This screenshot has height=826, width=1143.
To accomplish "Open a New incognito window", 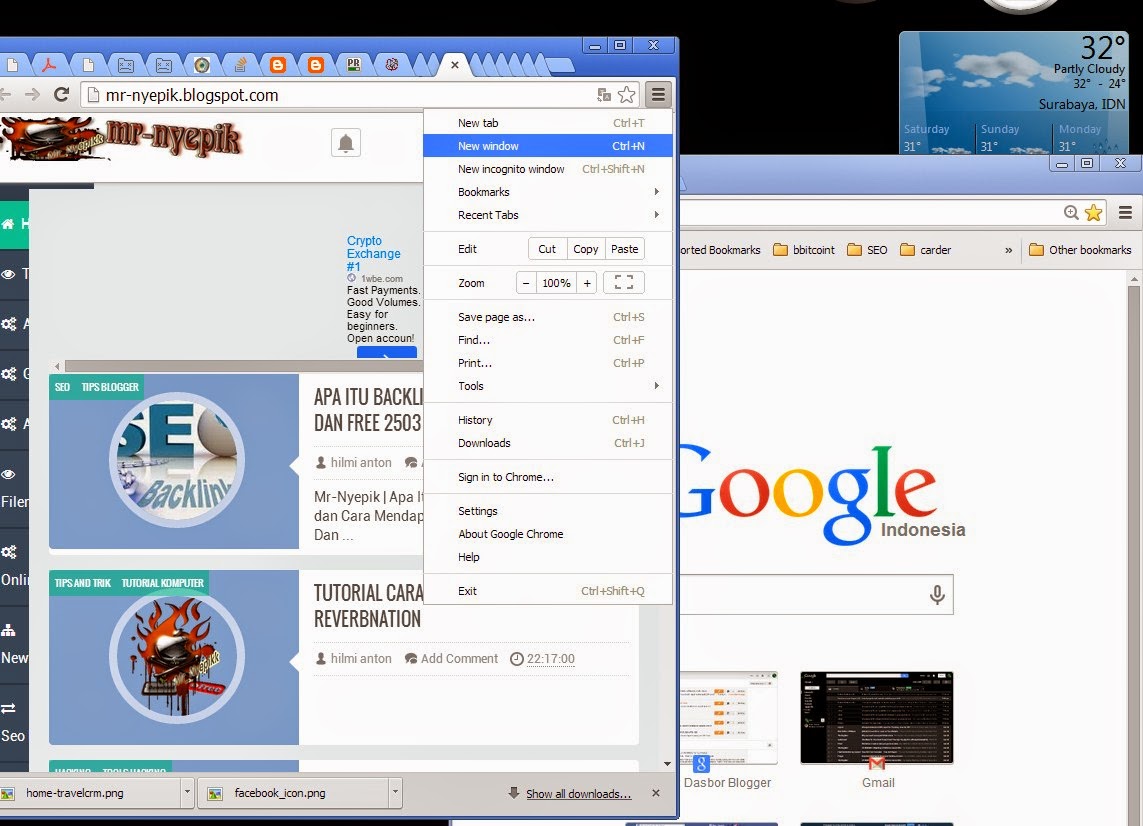I will 547,169.
